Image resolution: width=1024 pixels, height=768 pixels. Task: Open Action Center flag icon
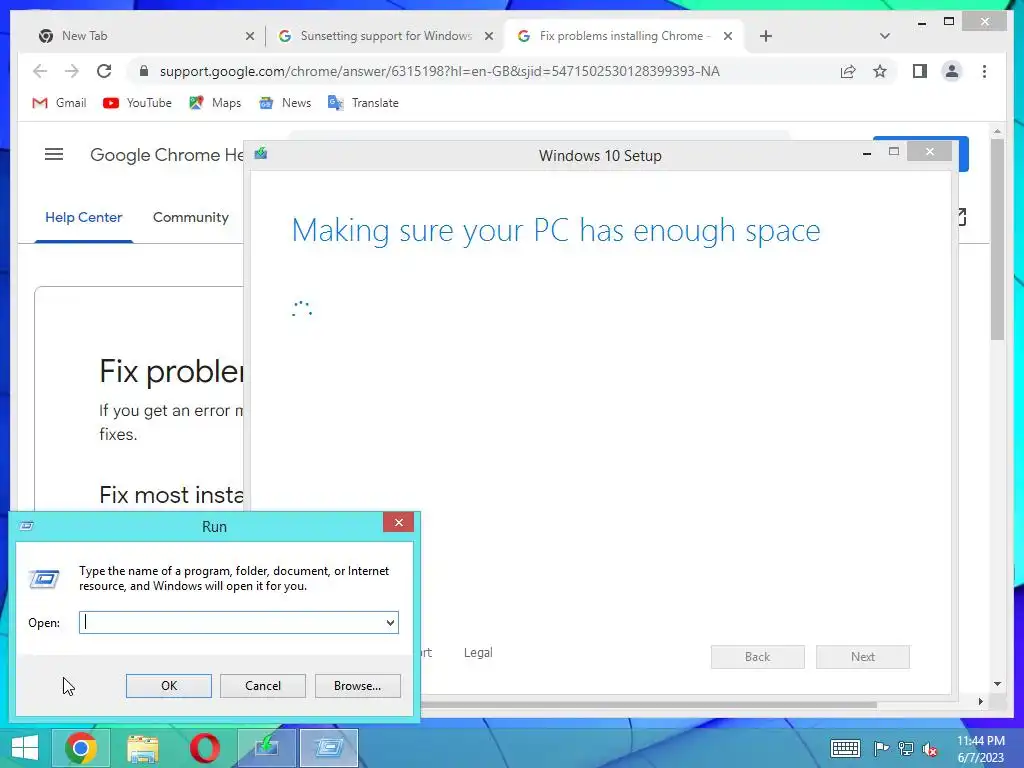coord(880,748)
